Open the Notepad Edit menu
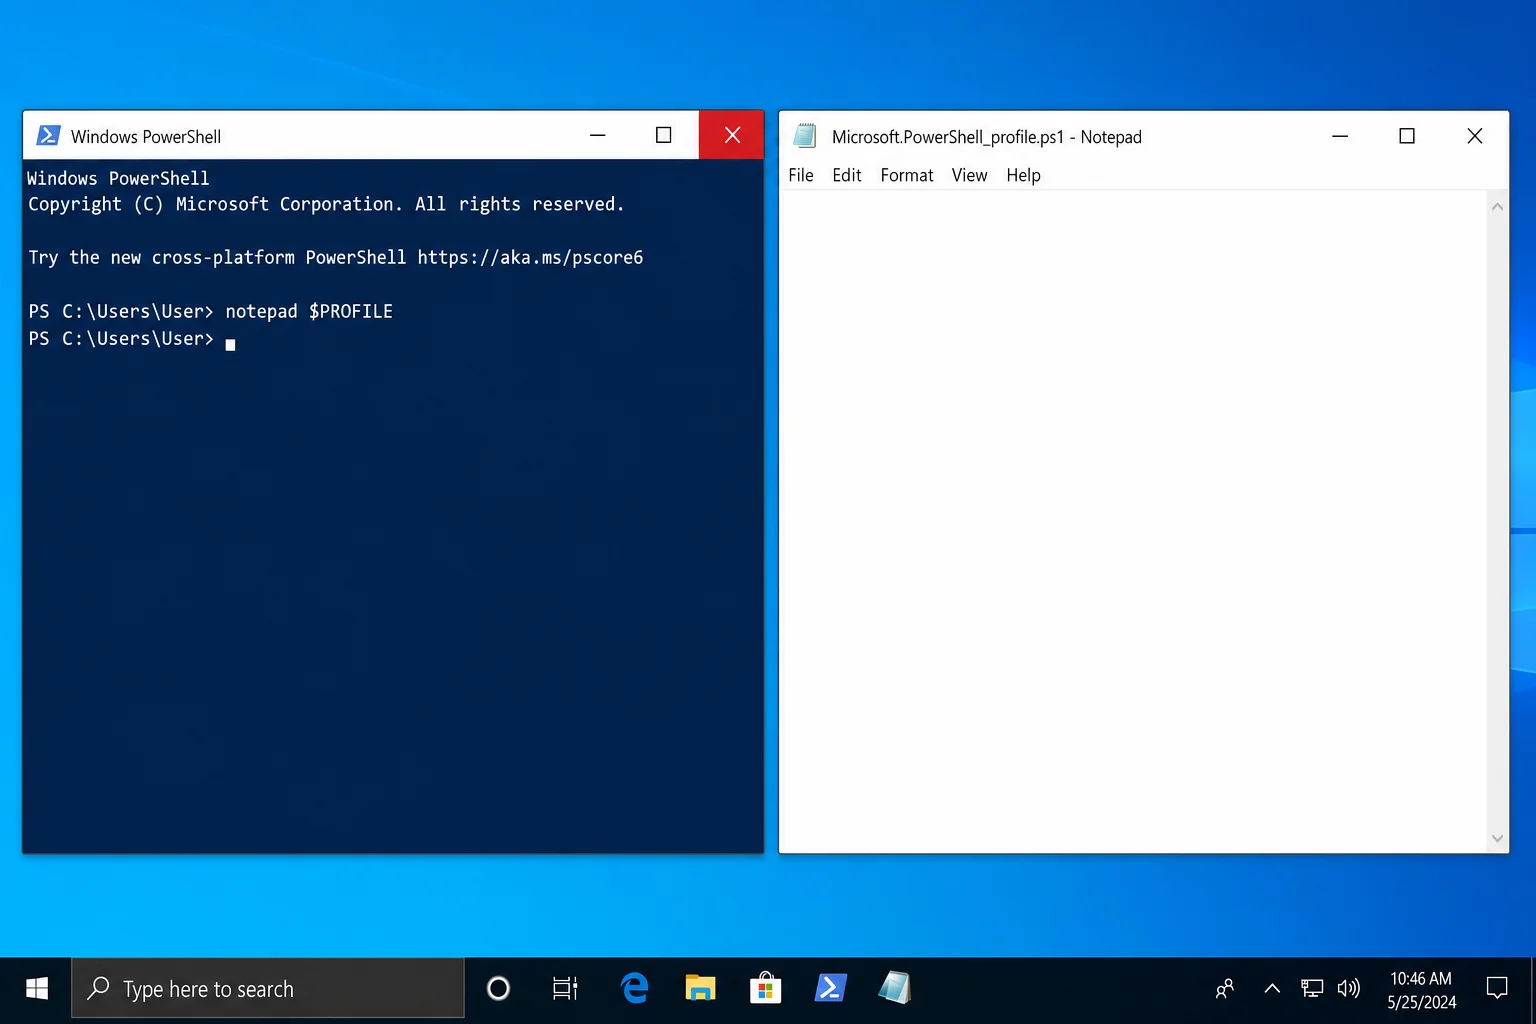 847,175
